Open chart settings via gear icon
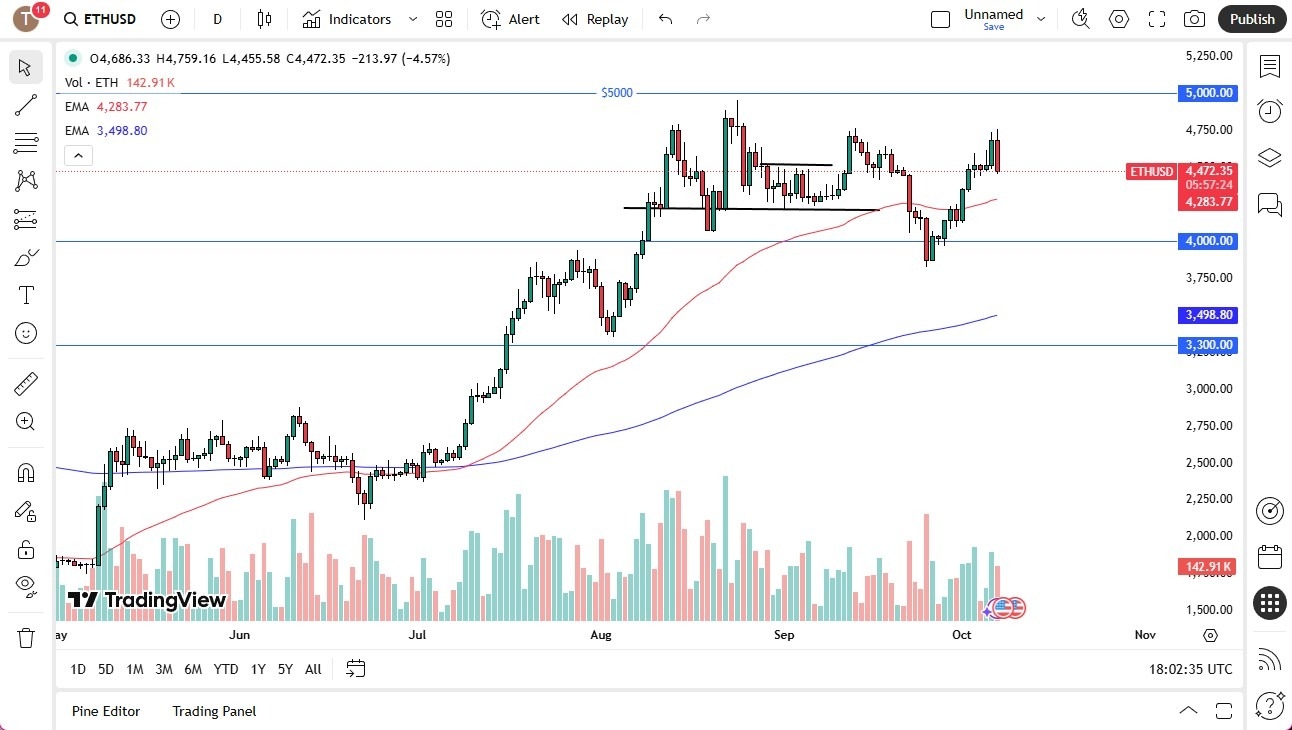1292x730 pixels. click(1118, 19)
